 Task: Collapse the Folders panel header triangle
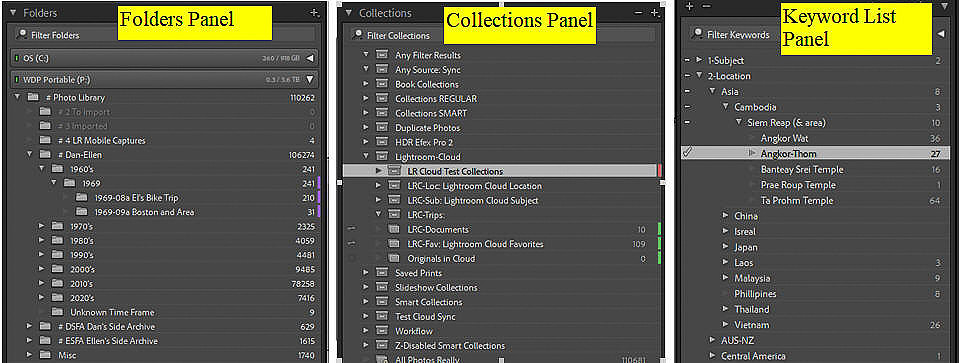tap(13, 12)
